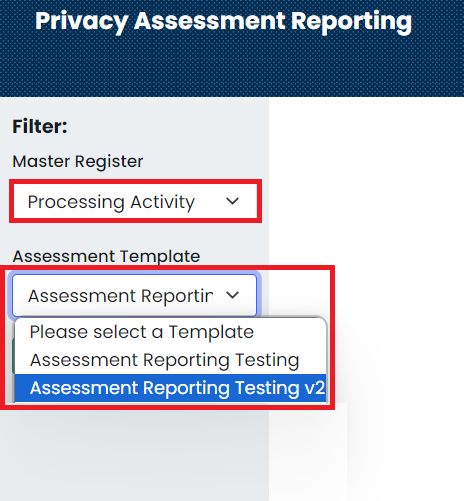
Task: Click empty gray filter panel below option list
Action: click(134, 455)
